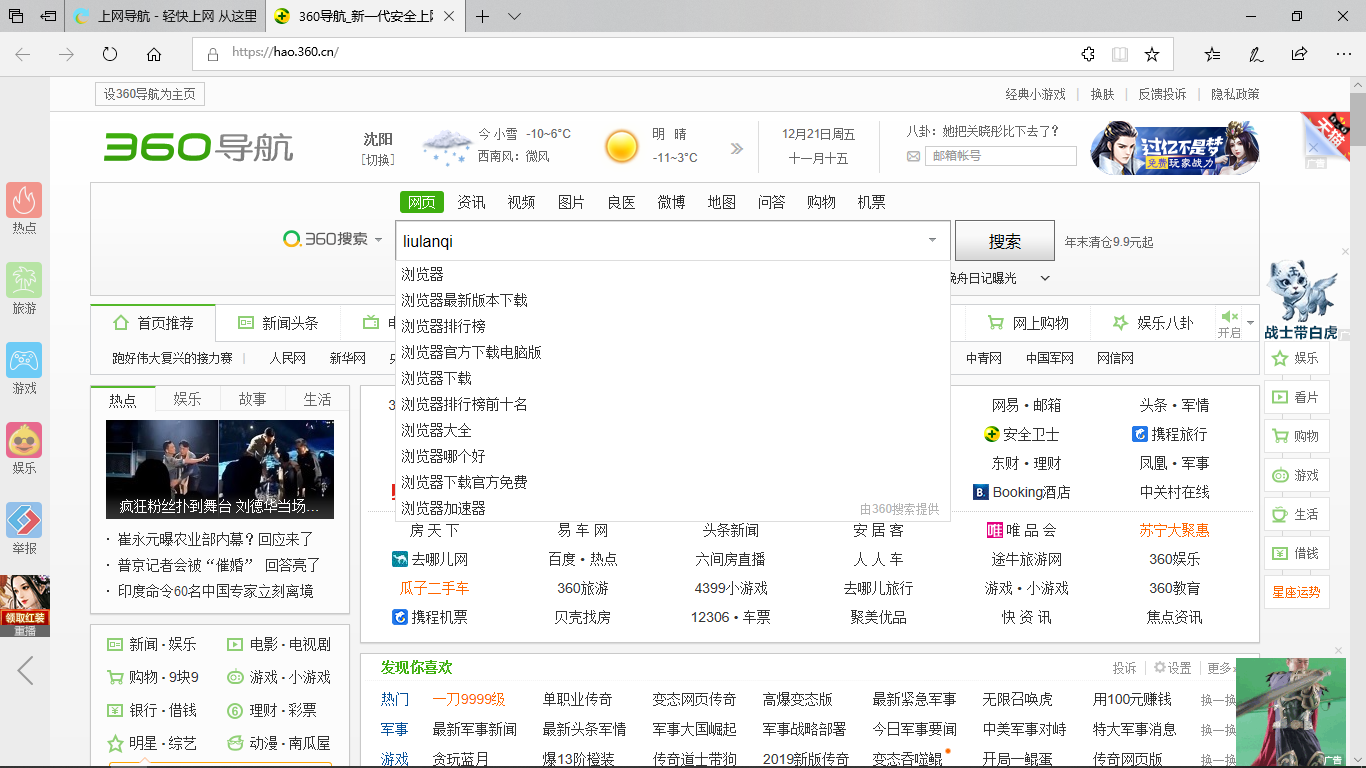Viewport: 1366px width, 768px height.
Task: Select 视频 search tab
Action: (x=521, y=202)
